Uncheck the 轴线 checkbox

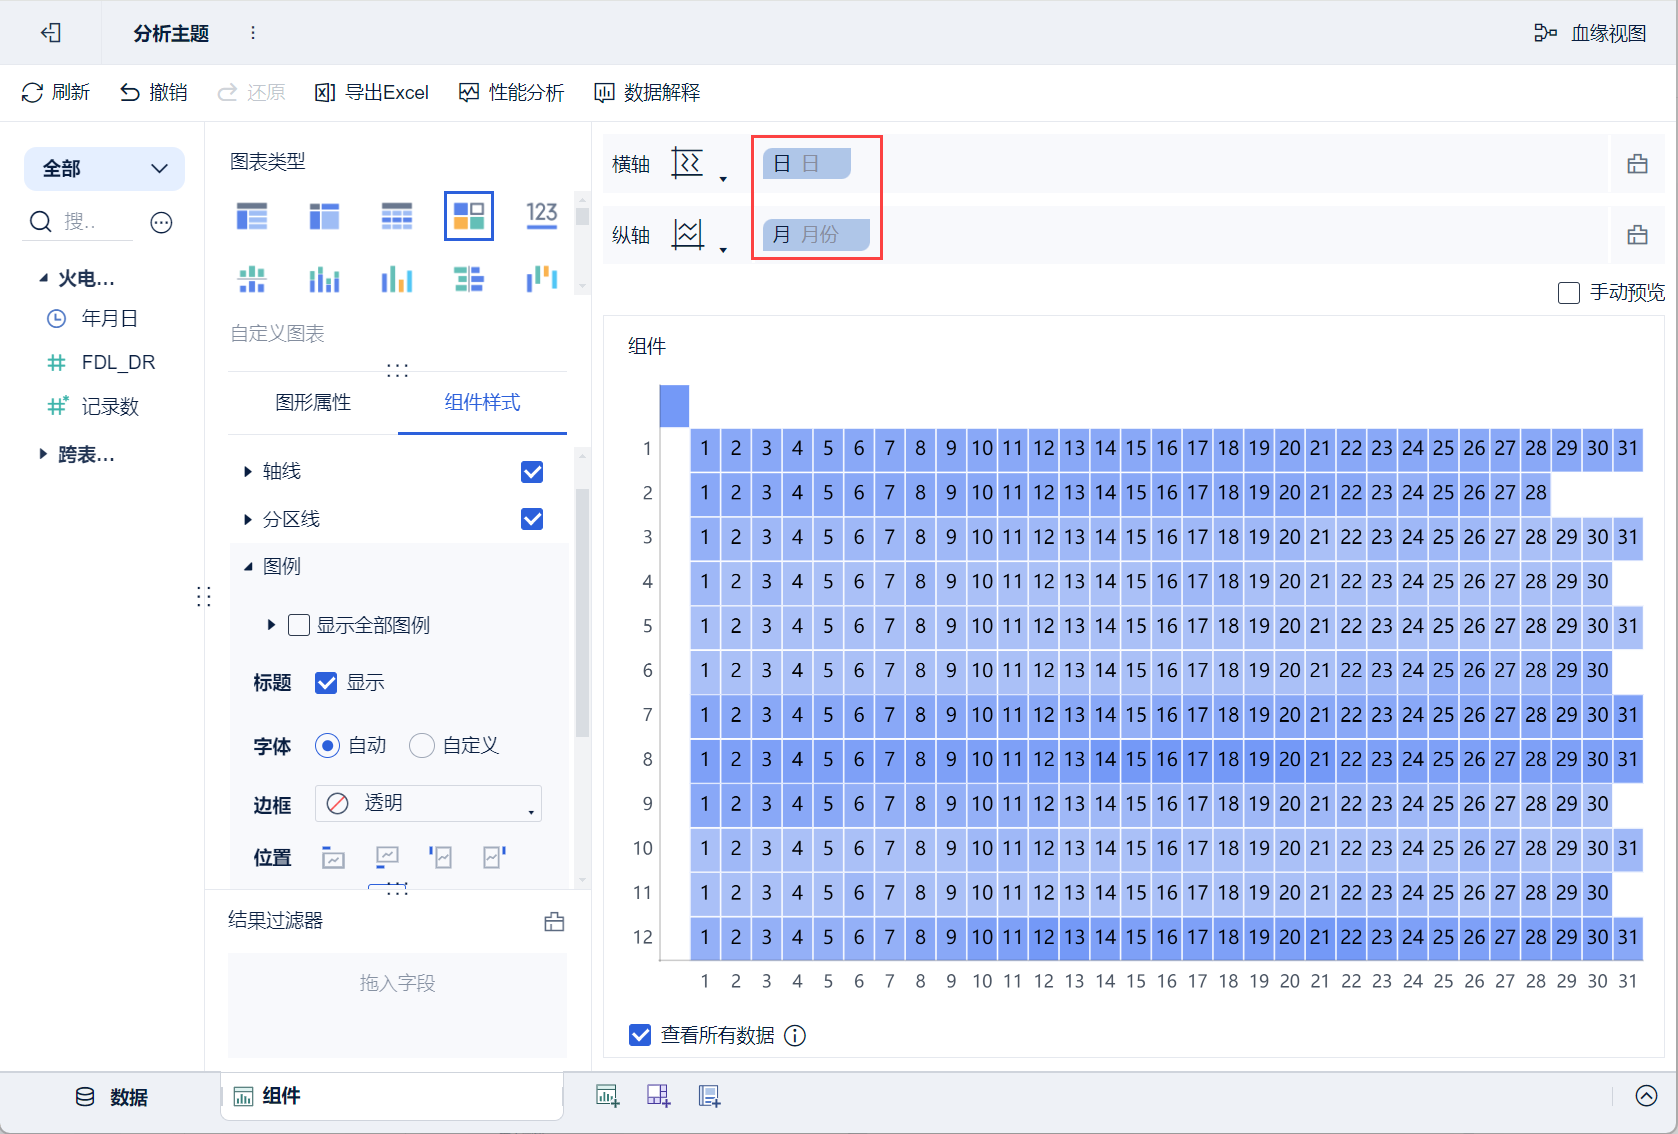pos(532,472)
